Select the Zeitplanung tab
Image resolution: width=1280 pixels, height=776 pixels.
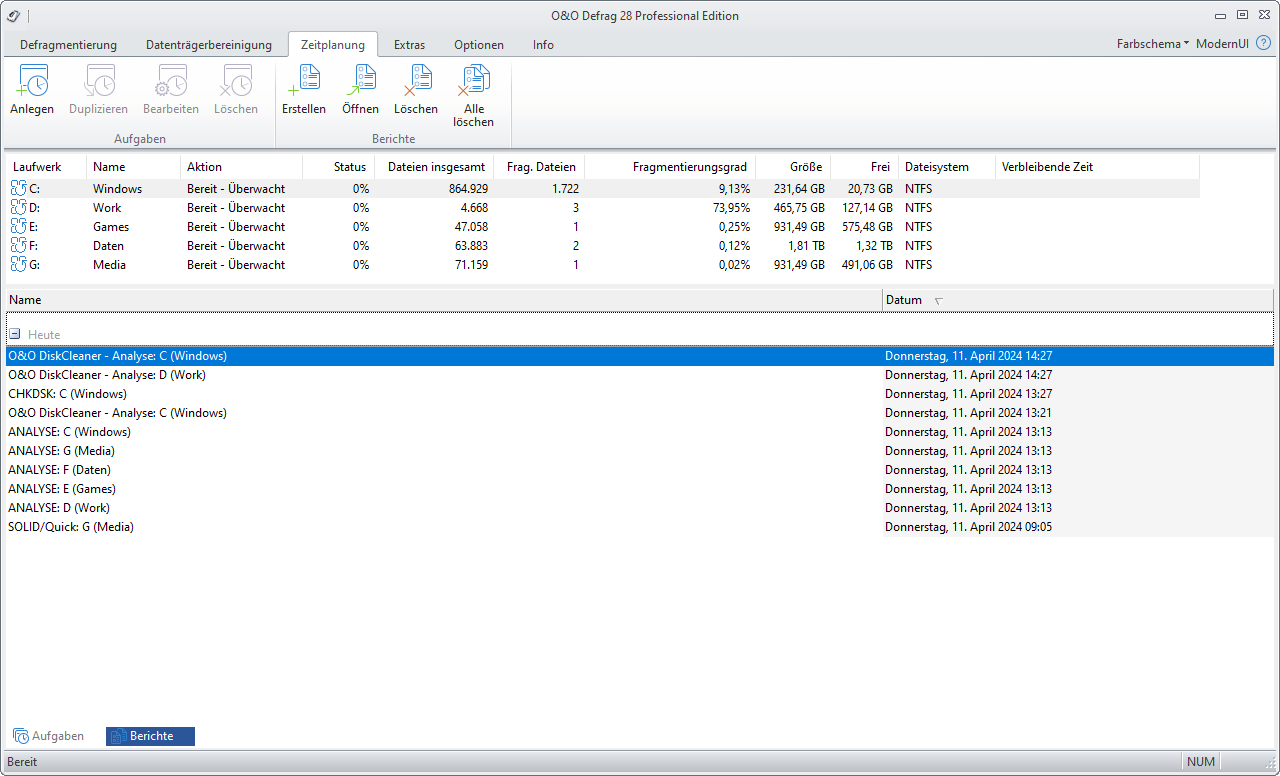(333, 45)
